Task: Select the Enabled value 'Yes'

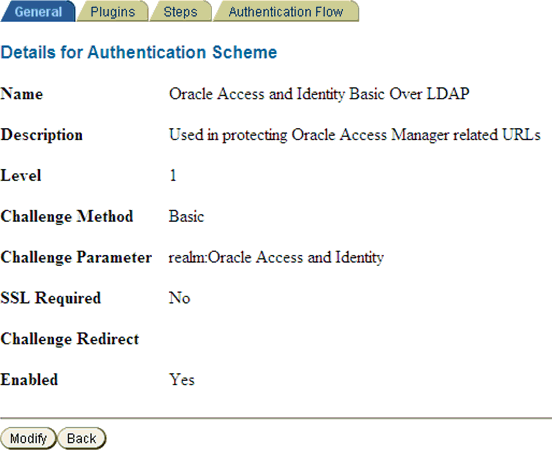Action: (182, 380)
